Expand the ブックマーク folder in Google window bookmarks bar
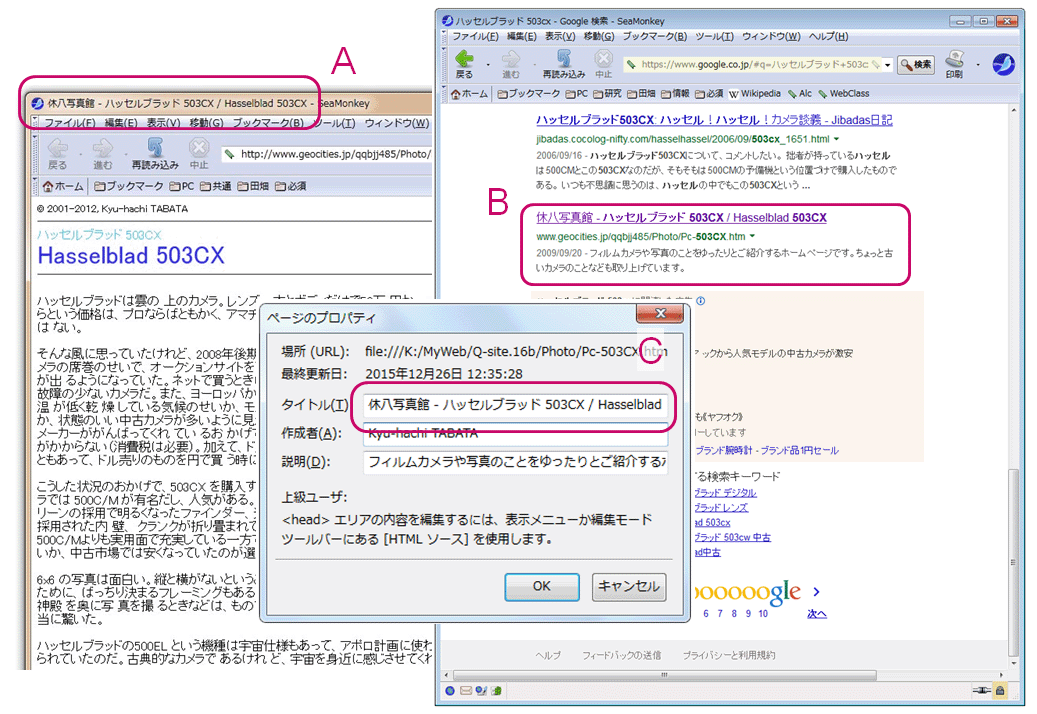 point(528,94)
